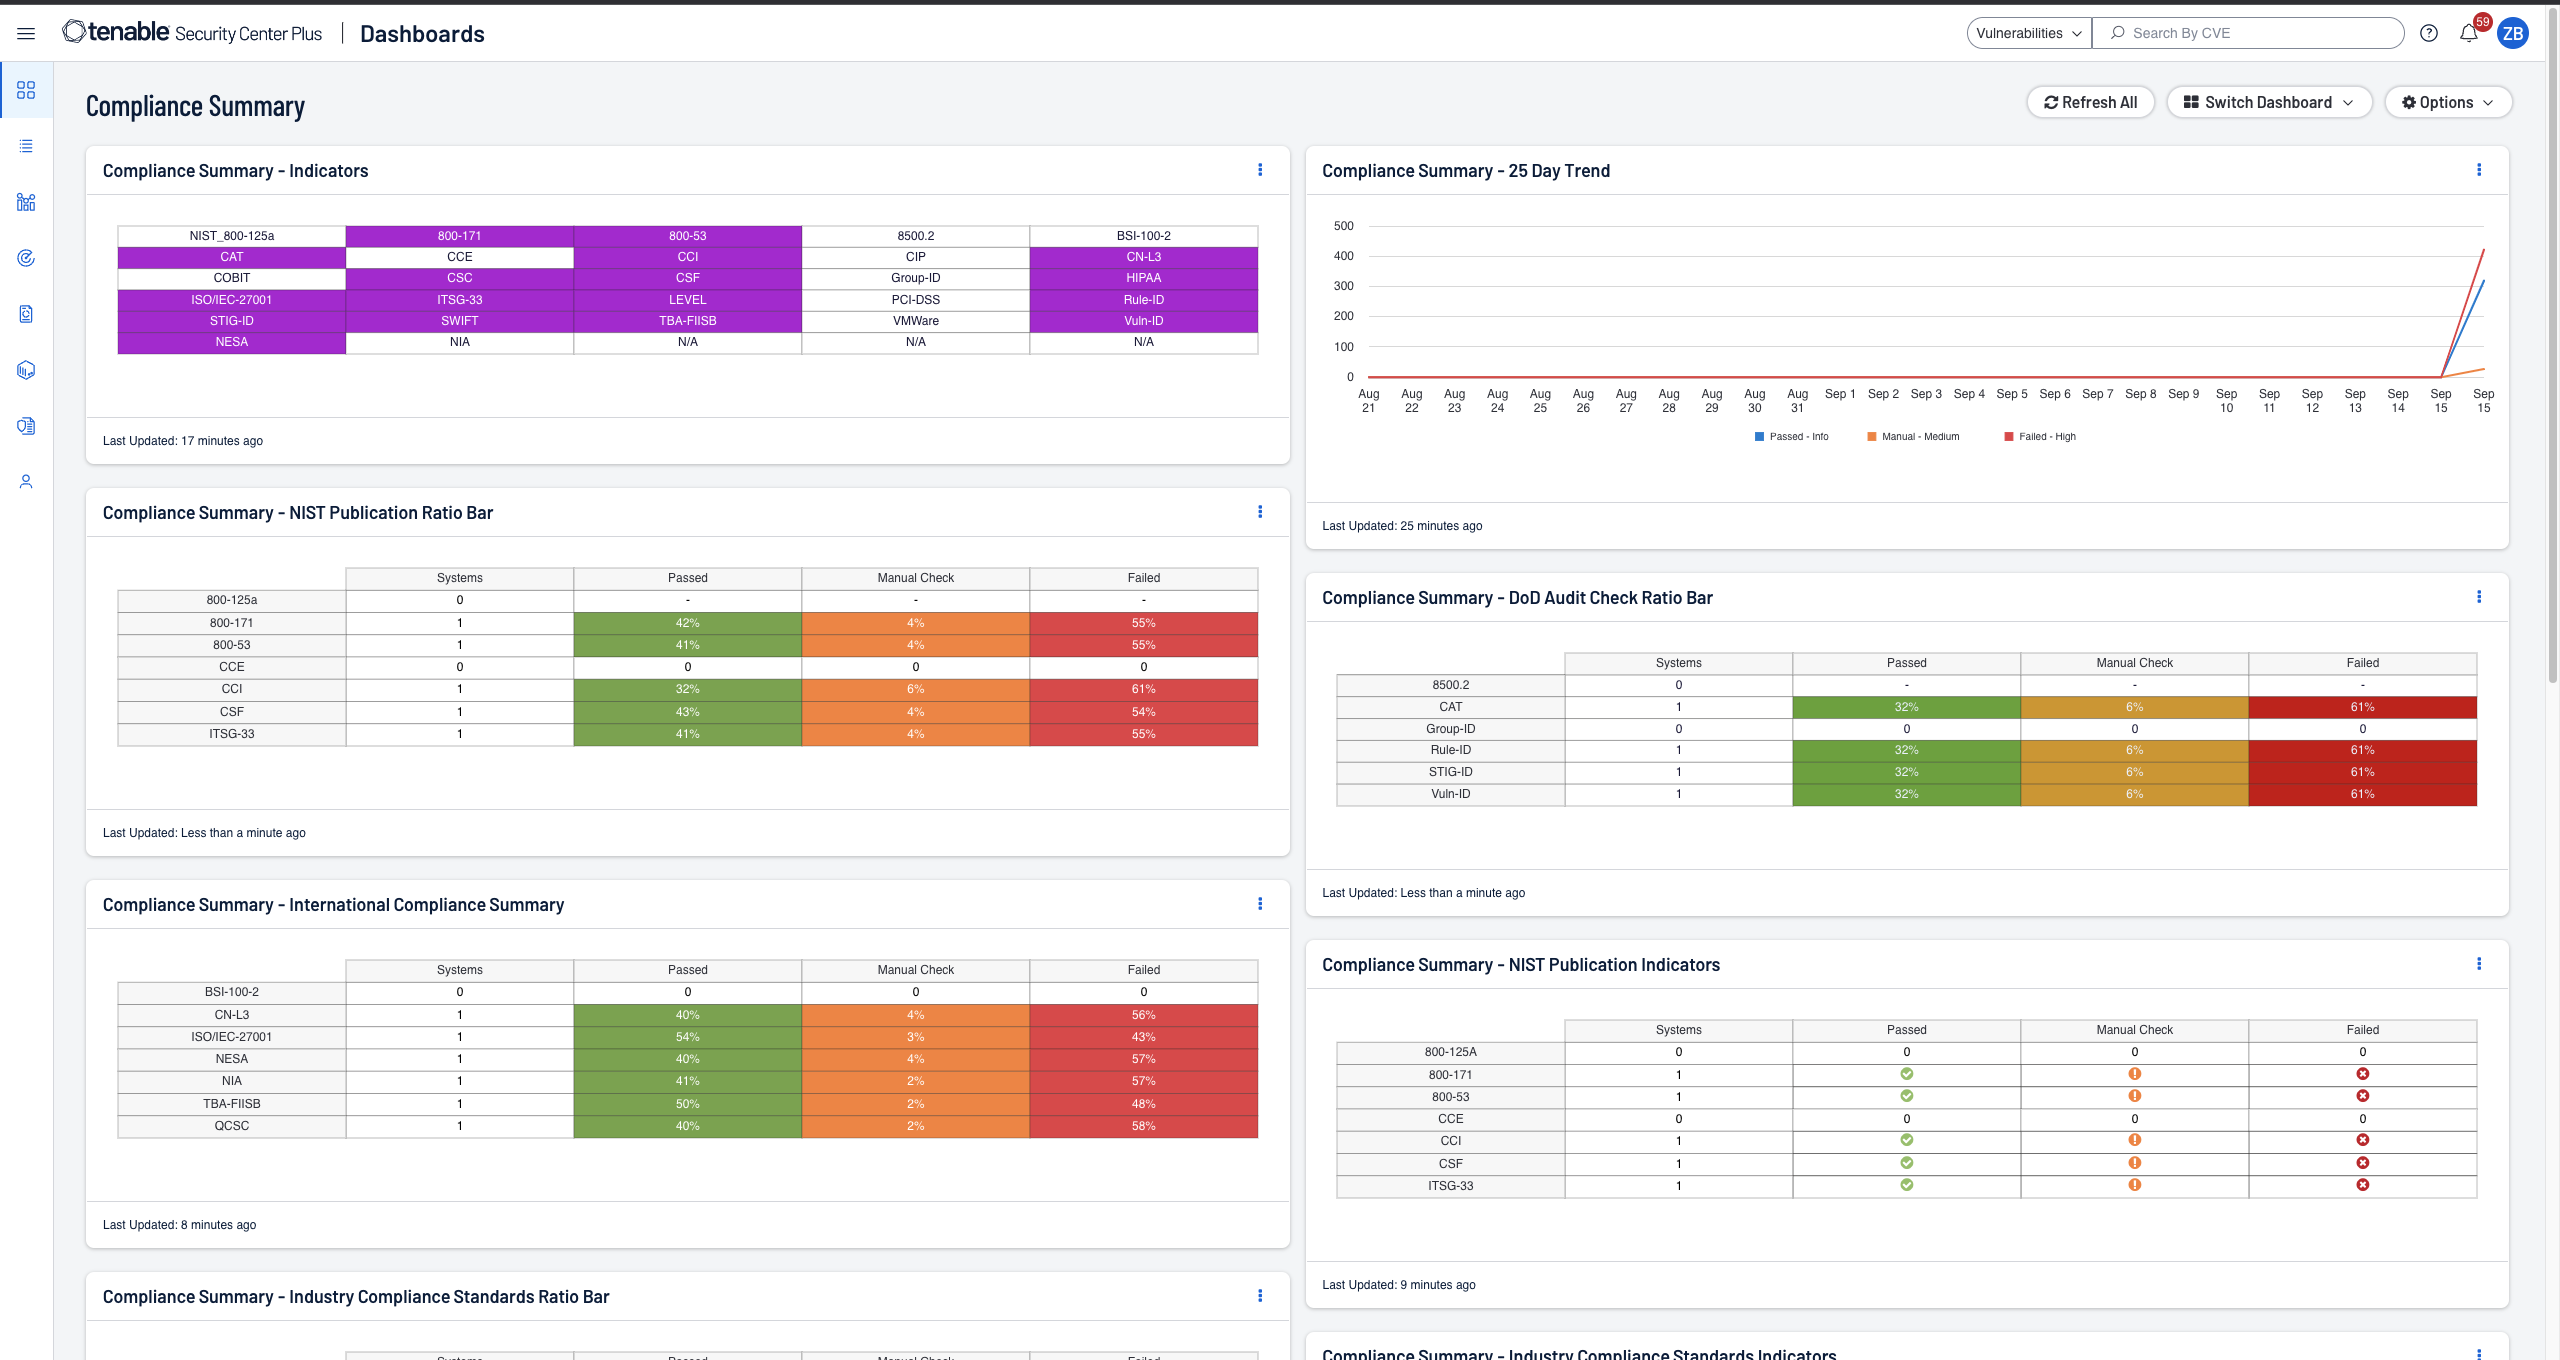Click the user profile sidebar icon
2560x1360 pixels.
(26, 482)
